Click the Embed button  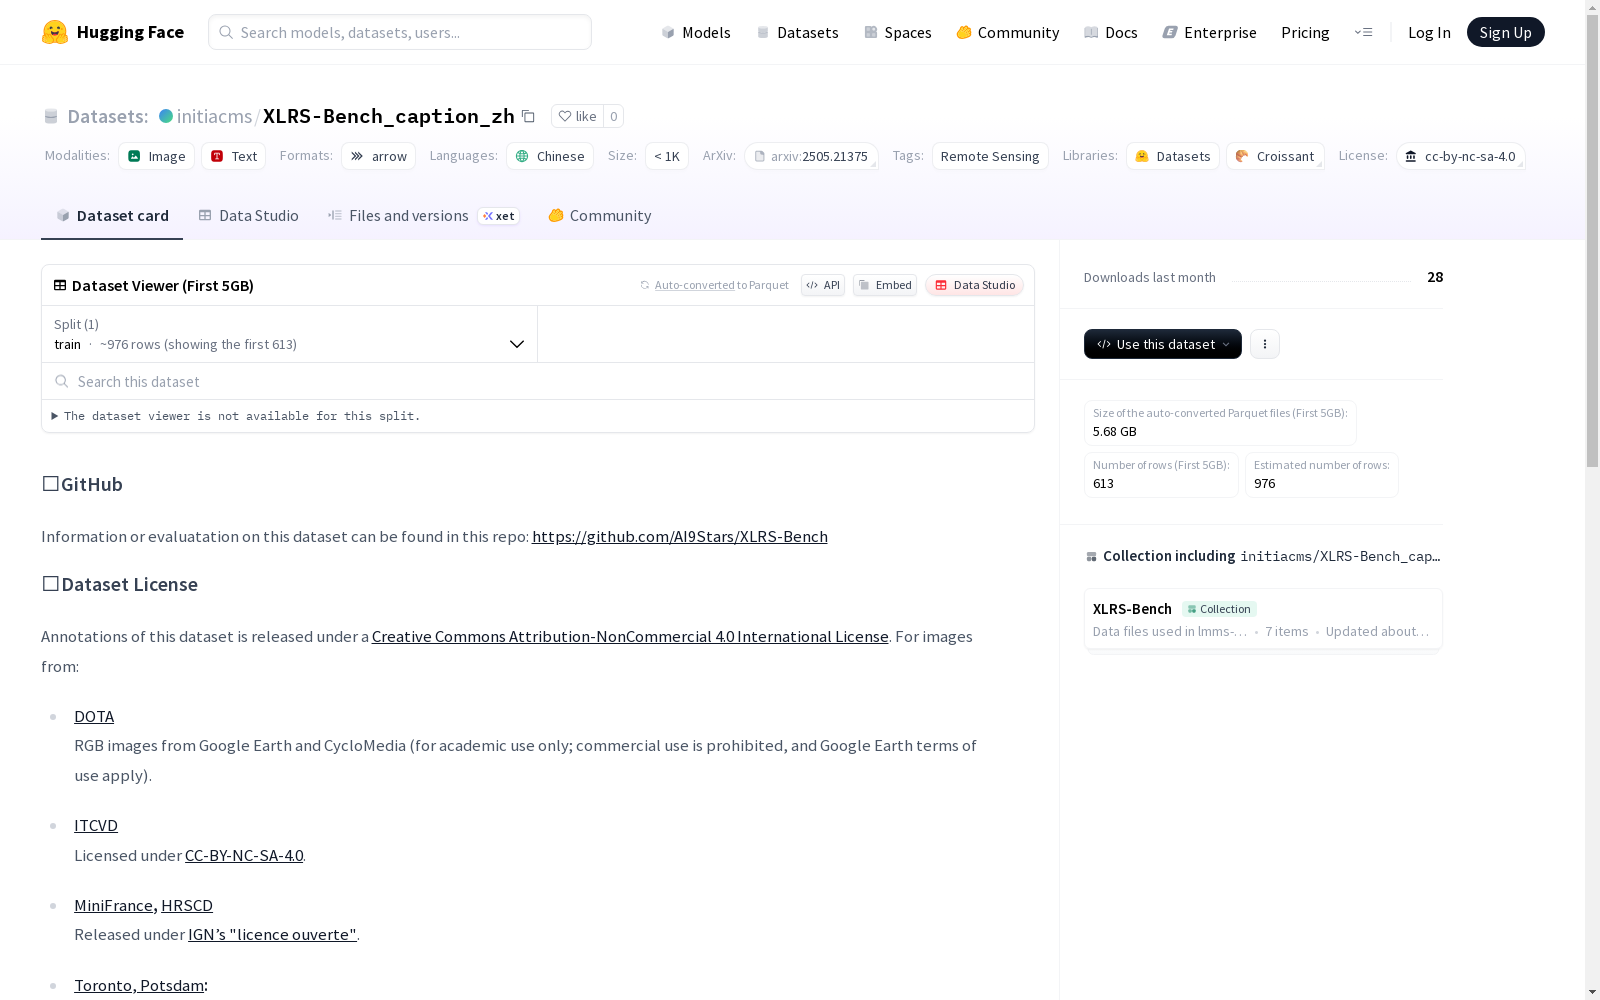click(885, 285)
